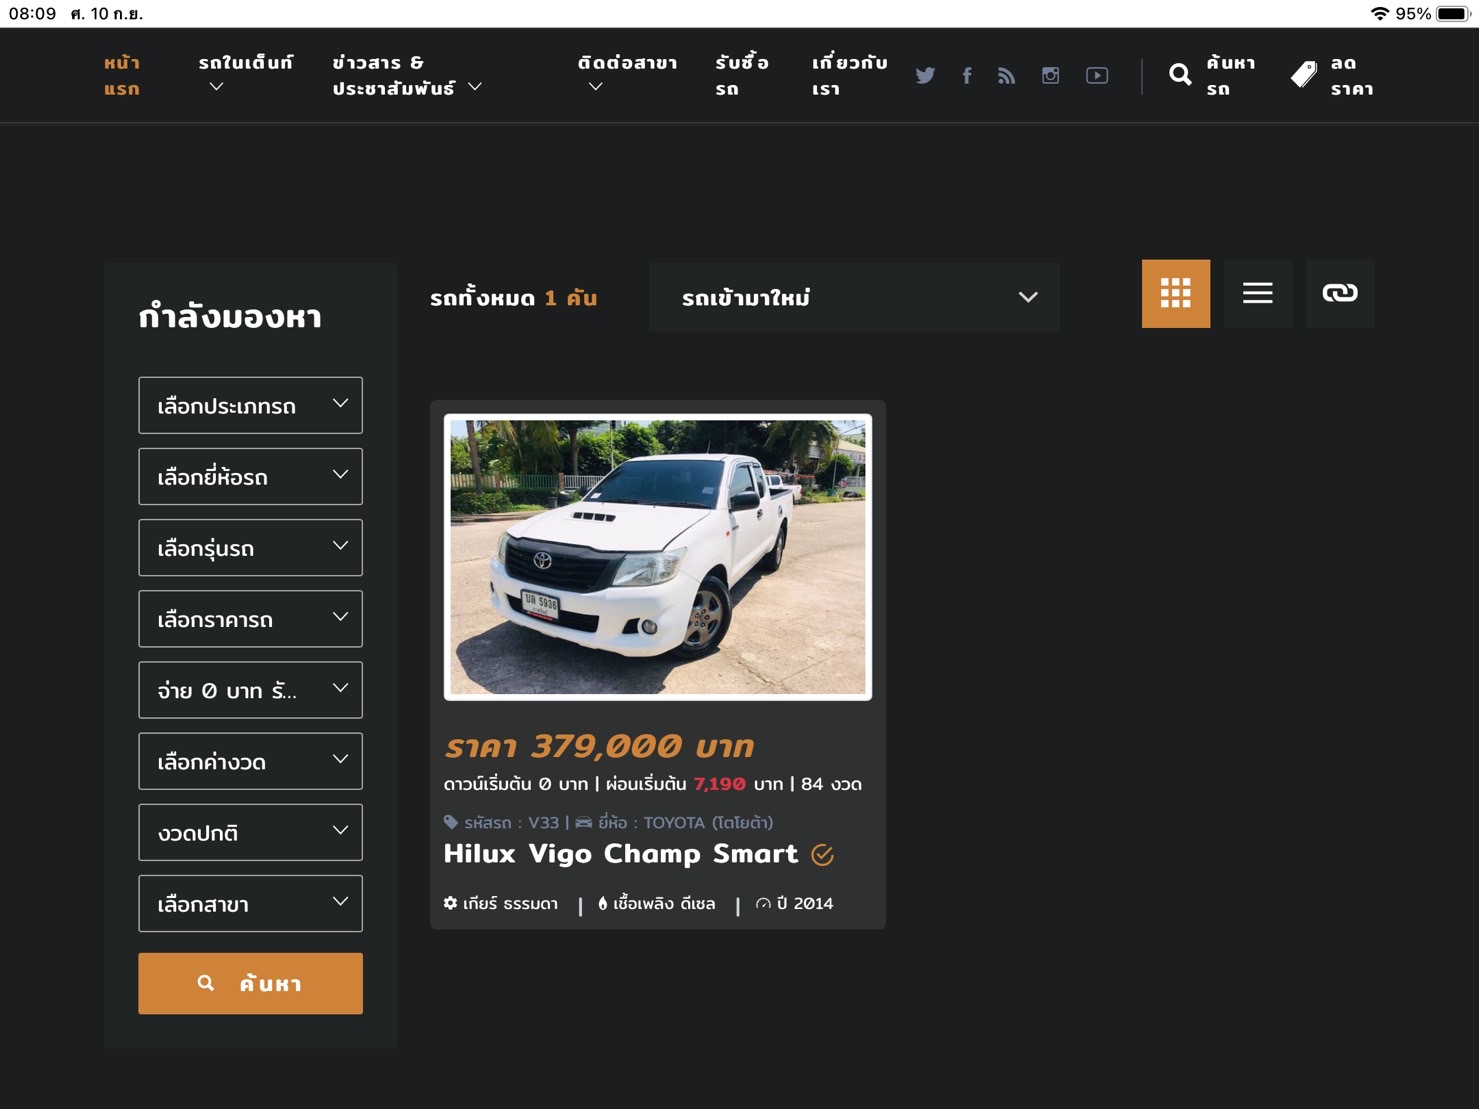The height and width of the screenshot is (1109, 1479).
Task: Click the battery status icon
Action: [1455, 14]
